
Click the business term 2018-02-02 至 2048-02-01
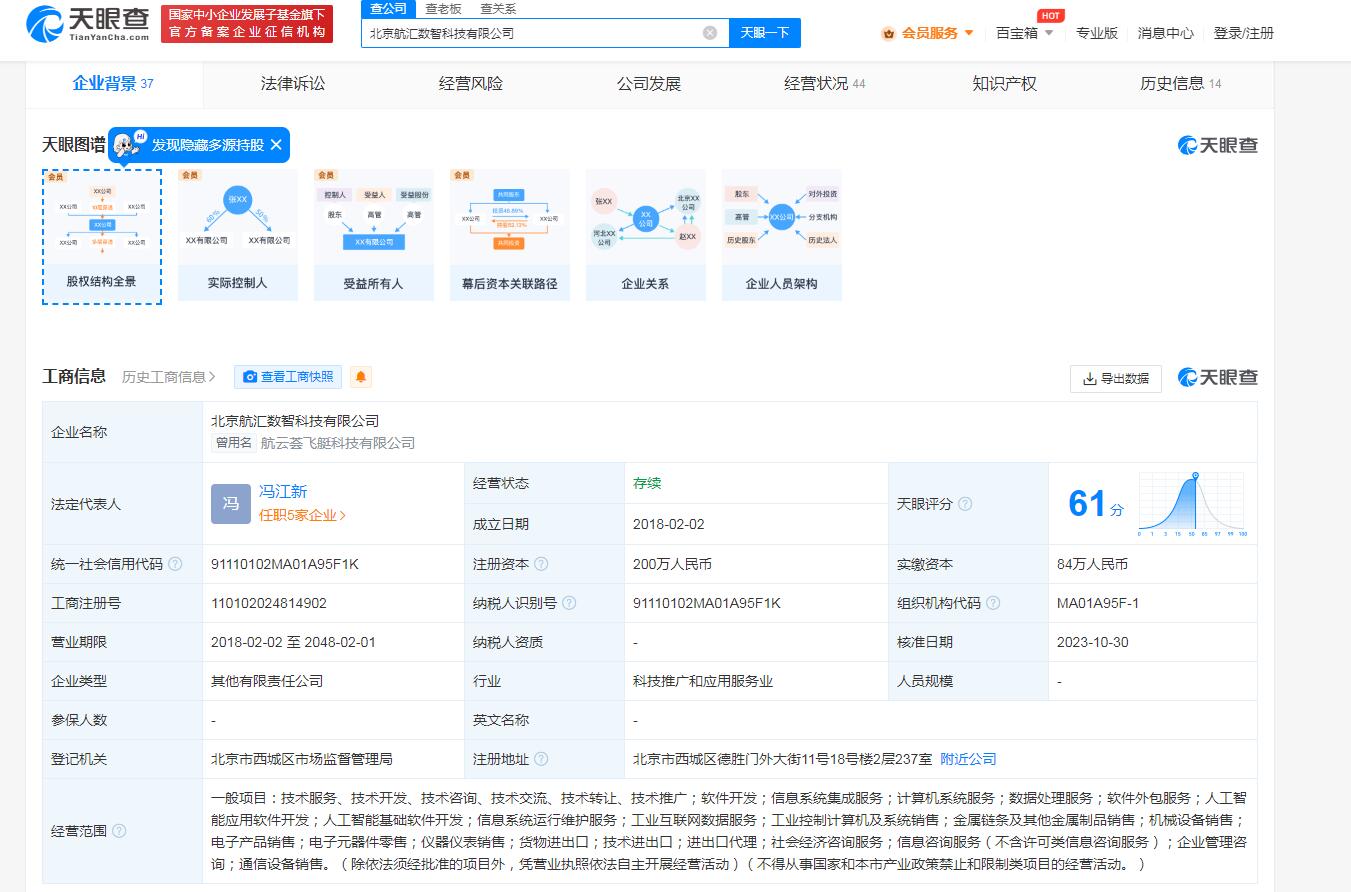pyautogui.click(x=294, y=642)
